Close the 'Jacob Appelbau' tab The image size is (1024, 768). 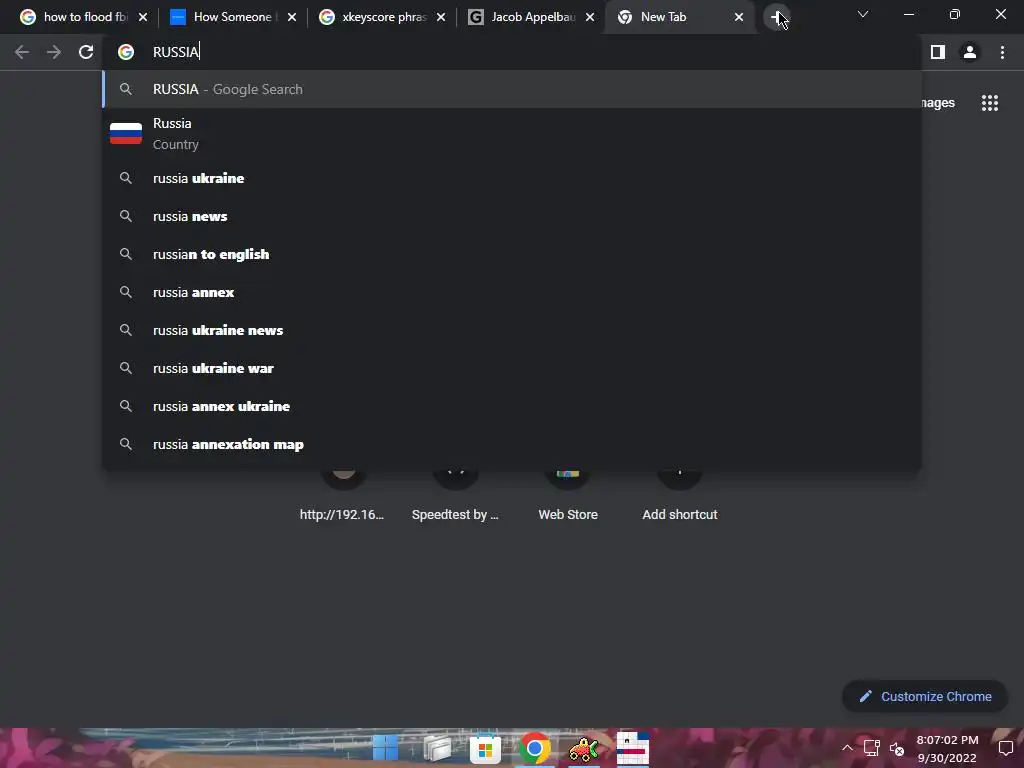[x=590, y=17]
